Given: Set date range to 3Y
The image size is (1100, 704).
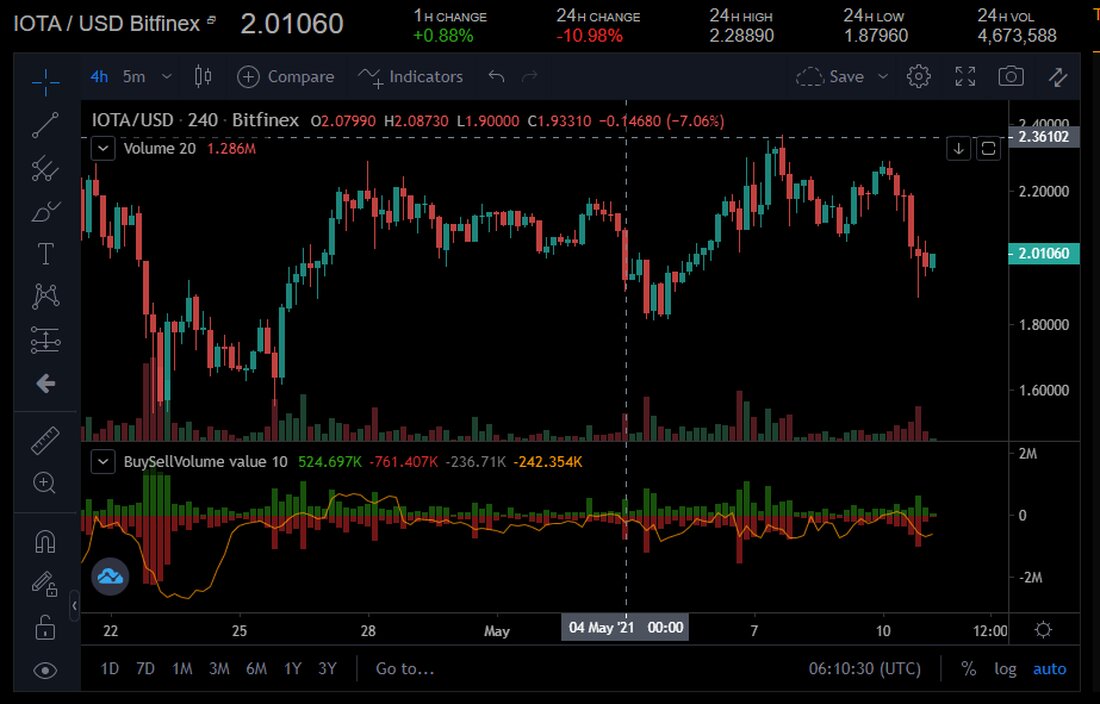Looking at the screenshot, I should tap(328, 669).
